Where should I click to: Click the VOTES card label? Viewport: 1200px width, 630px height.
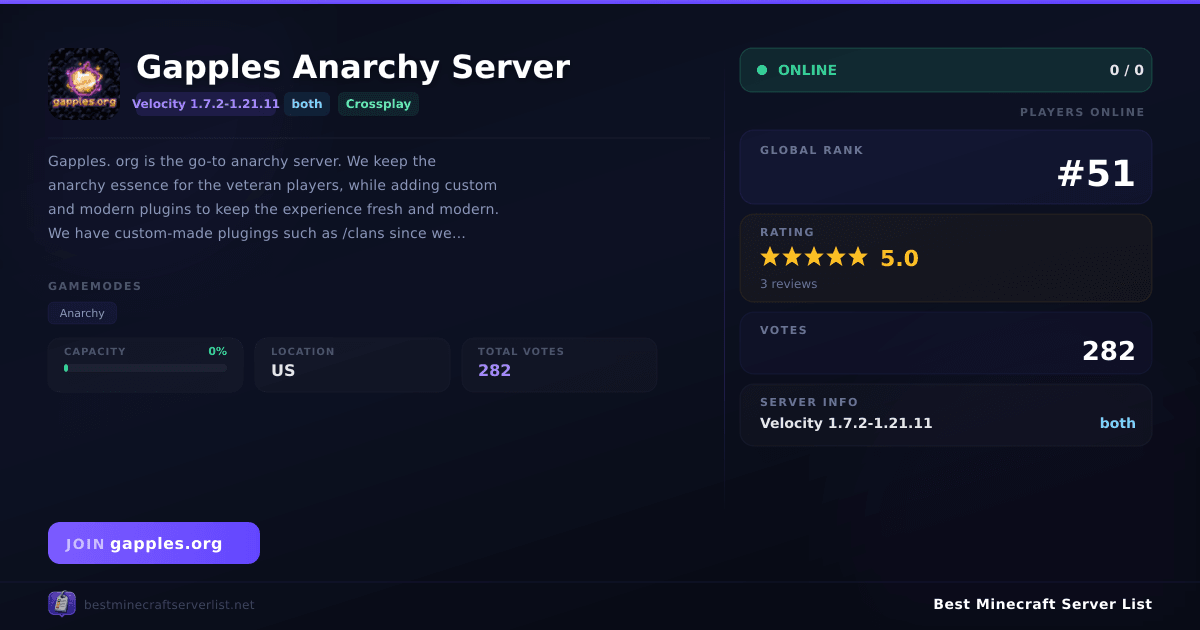click(x=783, y=330)
